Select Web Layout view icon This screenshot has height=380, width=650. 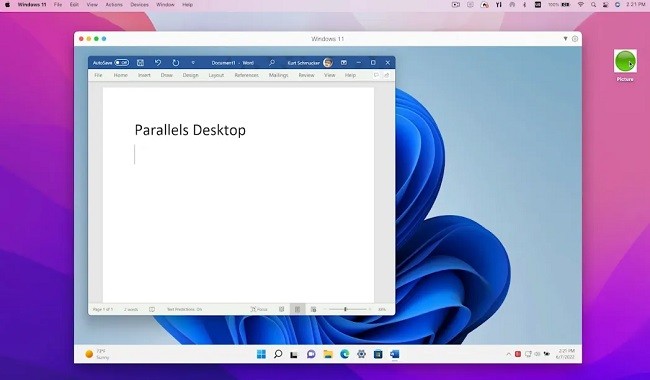[313, 309]
